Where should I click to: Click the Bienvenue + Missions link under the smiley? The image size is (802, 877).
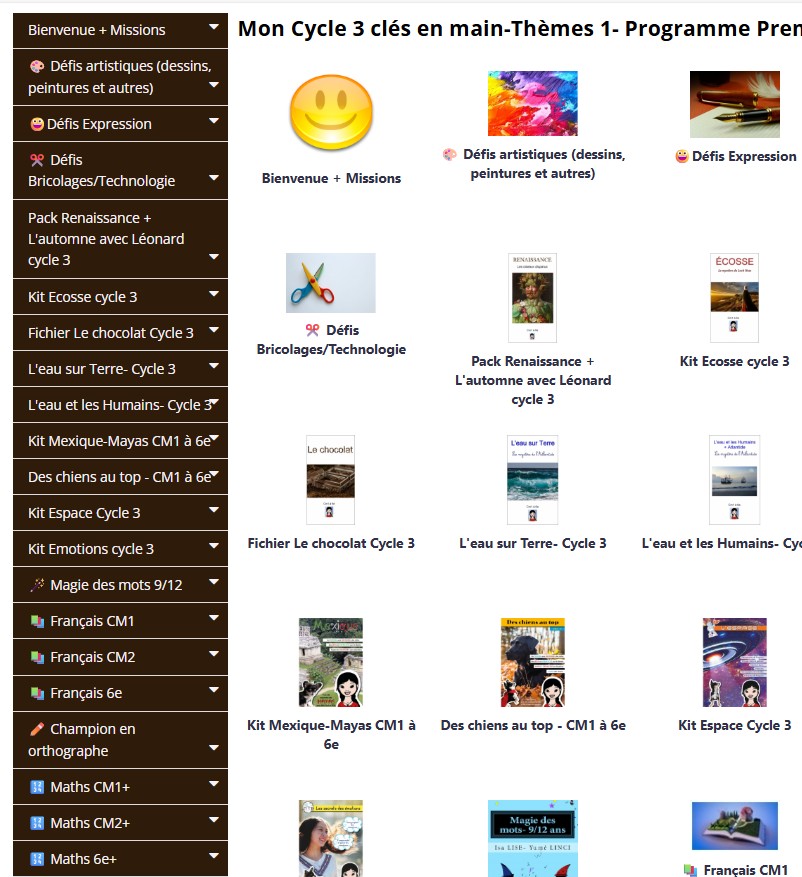(331, 178)
